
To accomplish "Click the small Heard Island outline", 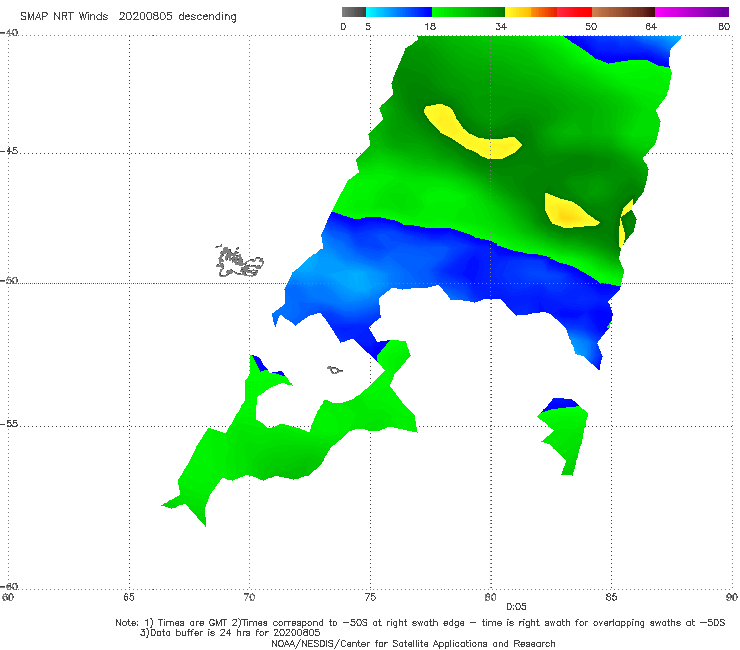I will tap(335, 370).
